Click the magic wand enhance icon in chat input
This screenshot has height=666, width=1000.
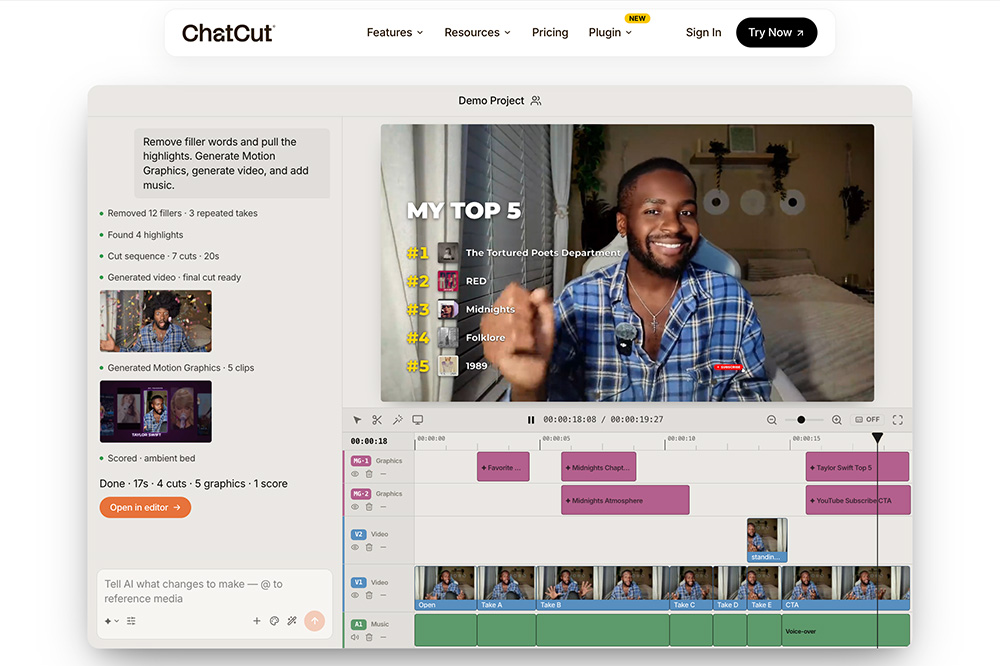point(292,621)
